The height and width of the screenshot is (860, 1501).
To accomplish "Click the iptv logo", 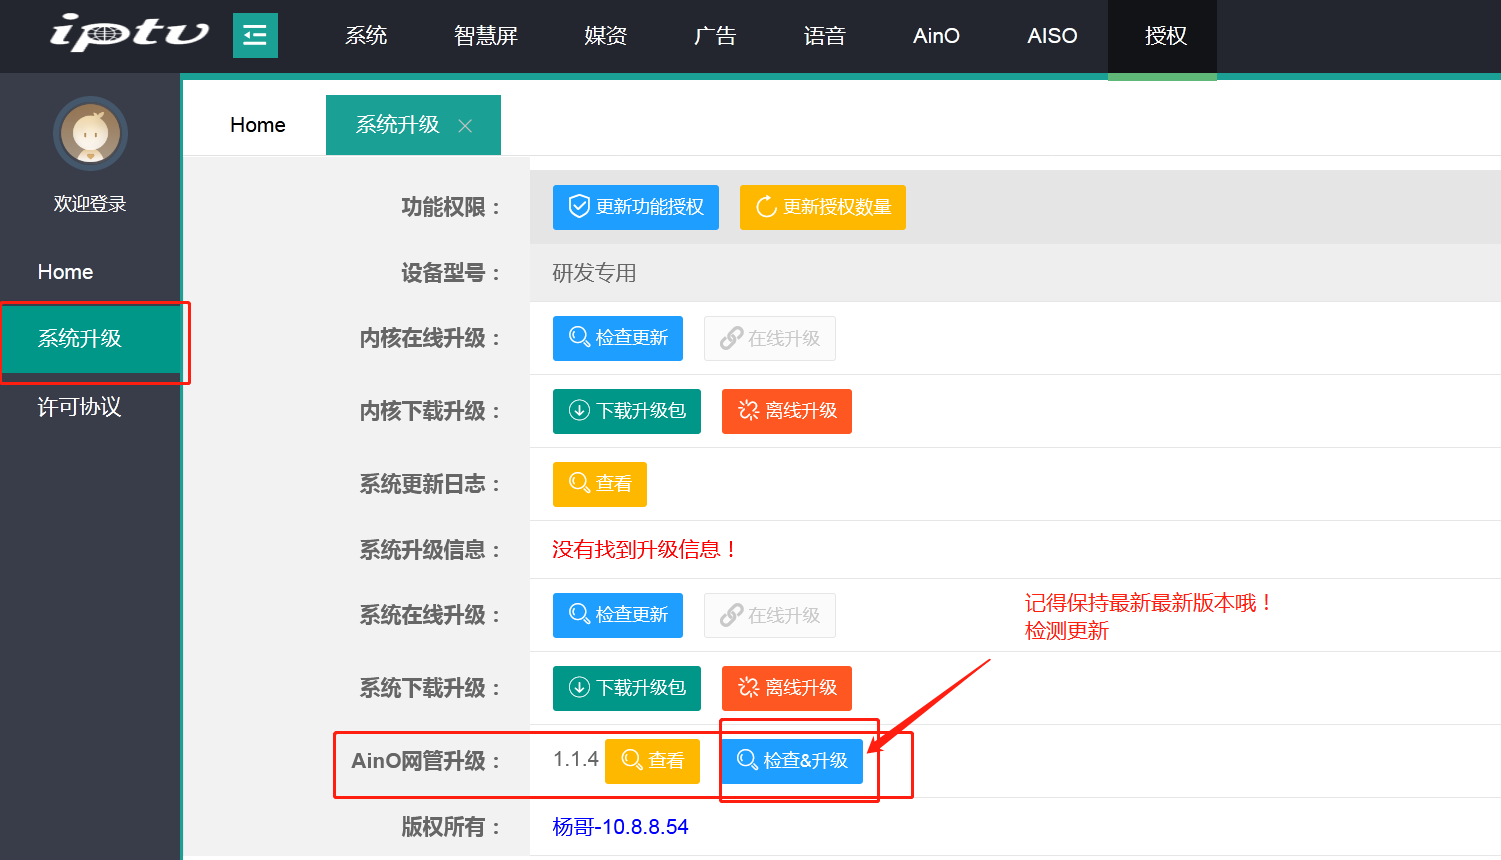I will tap(129, 34).
